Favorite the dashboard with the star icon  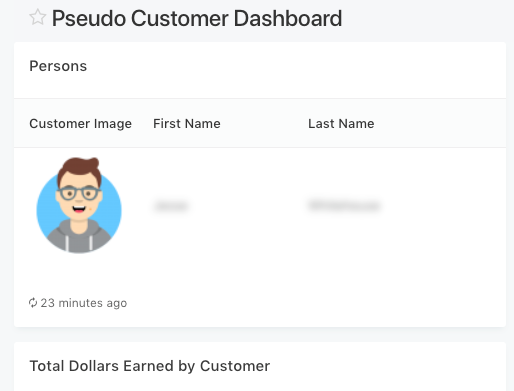37,17
